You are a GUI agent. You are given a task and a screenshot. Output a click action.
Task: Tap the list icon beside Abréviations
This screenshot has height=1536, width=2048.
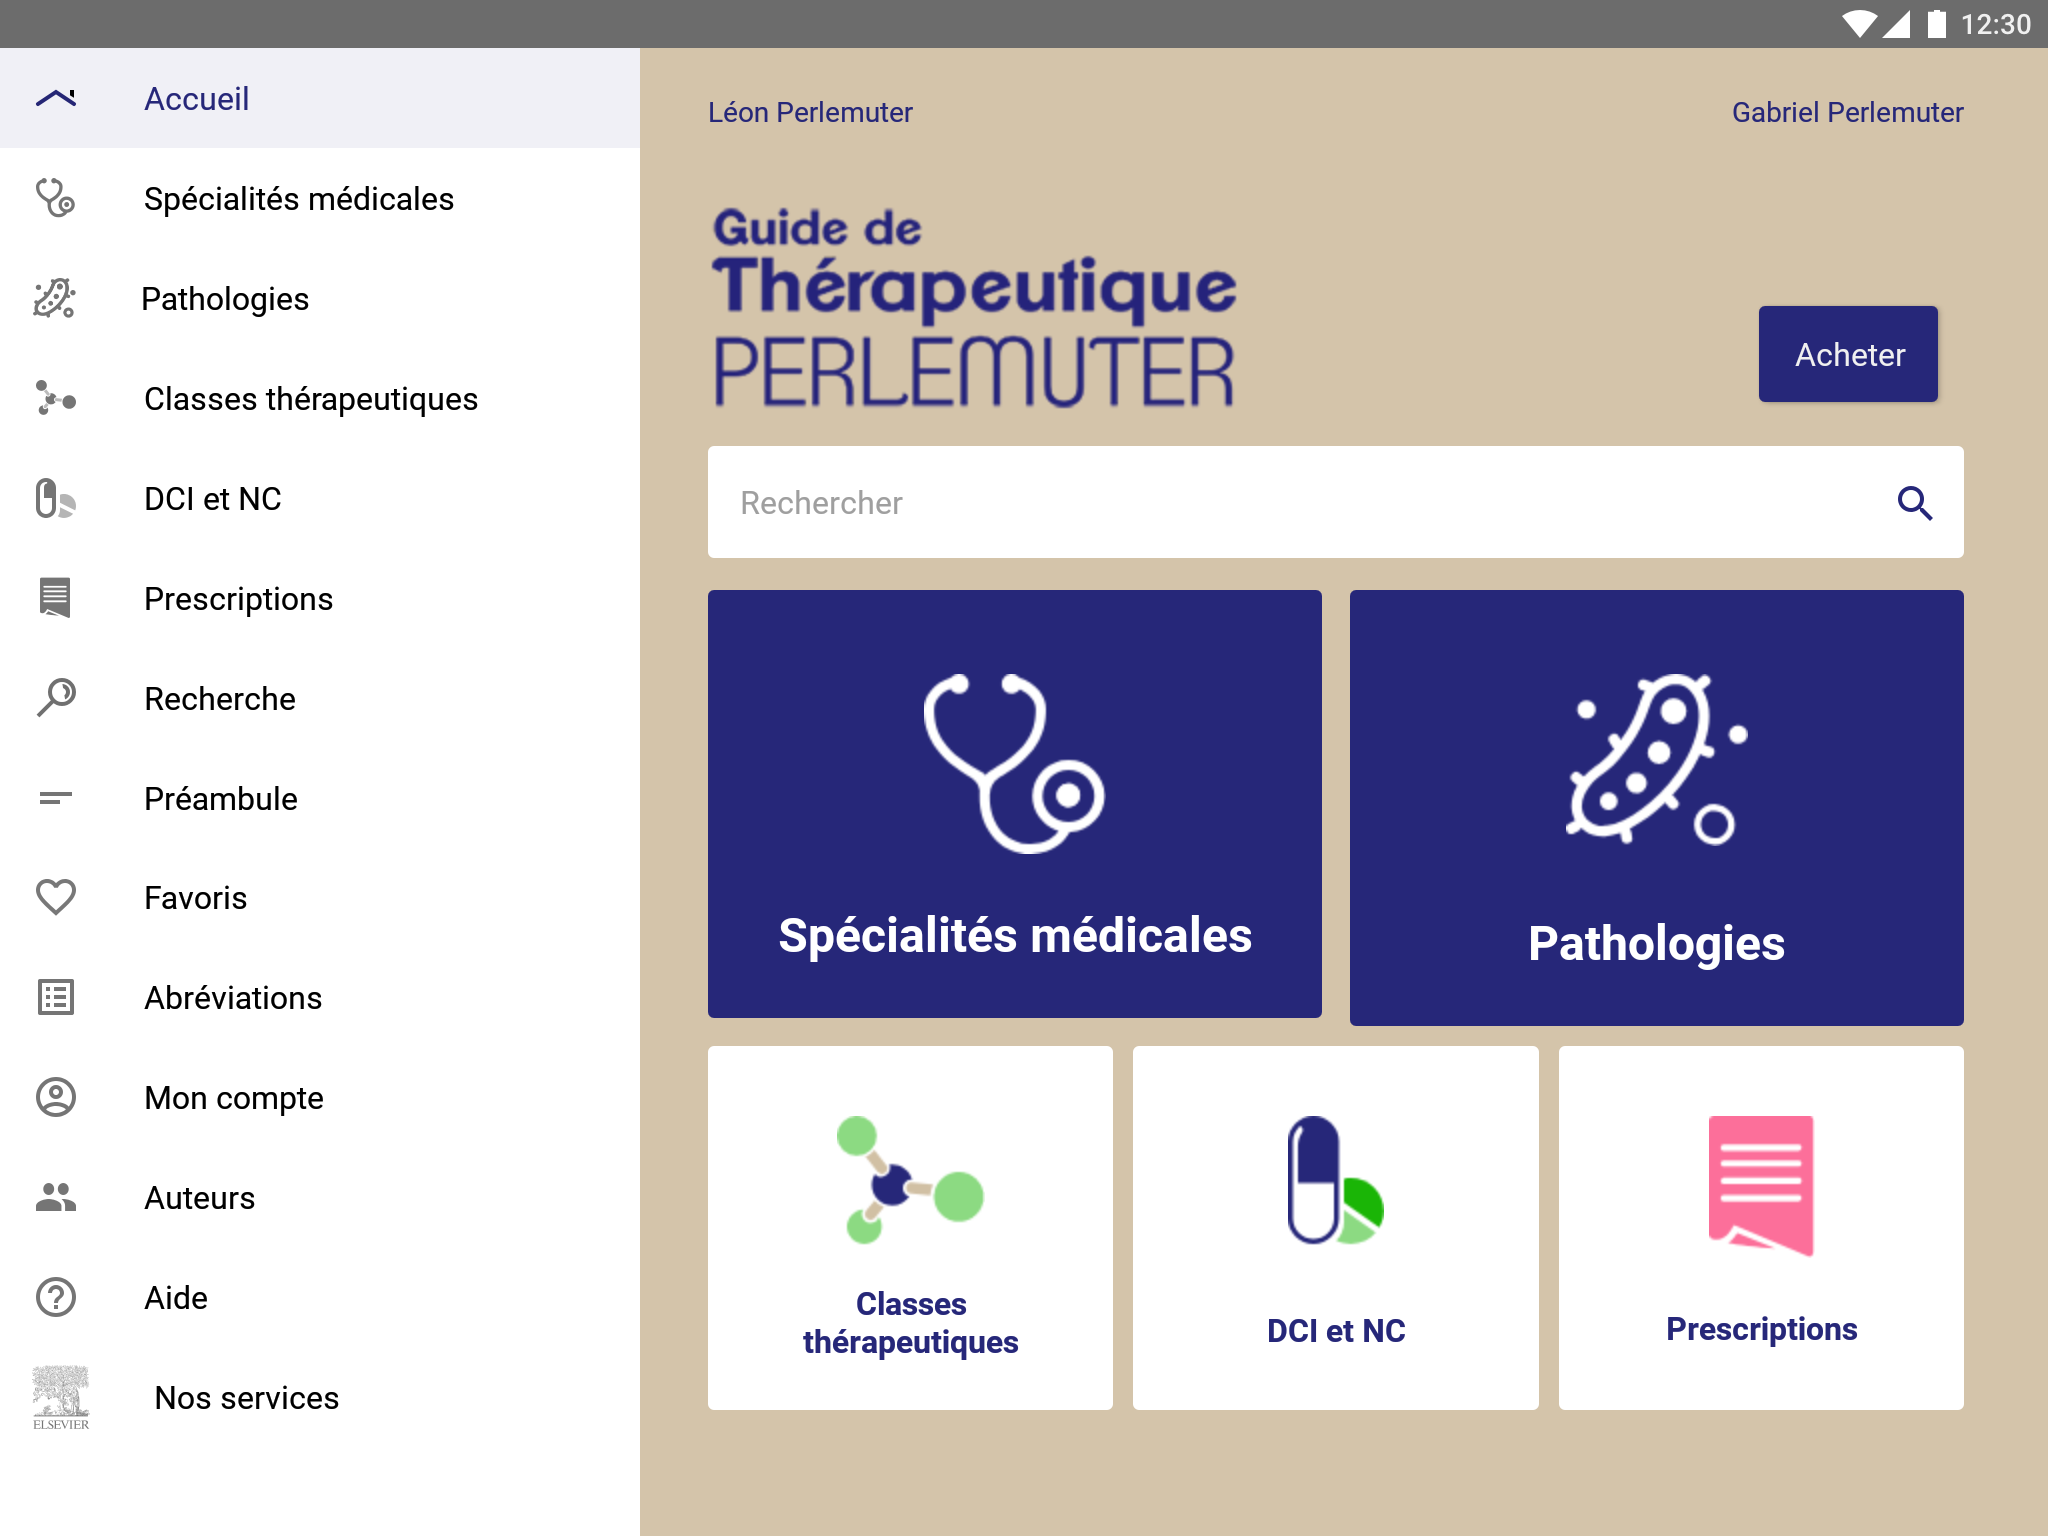pyautogui.click(x=56, y=997)
